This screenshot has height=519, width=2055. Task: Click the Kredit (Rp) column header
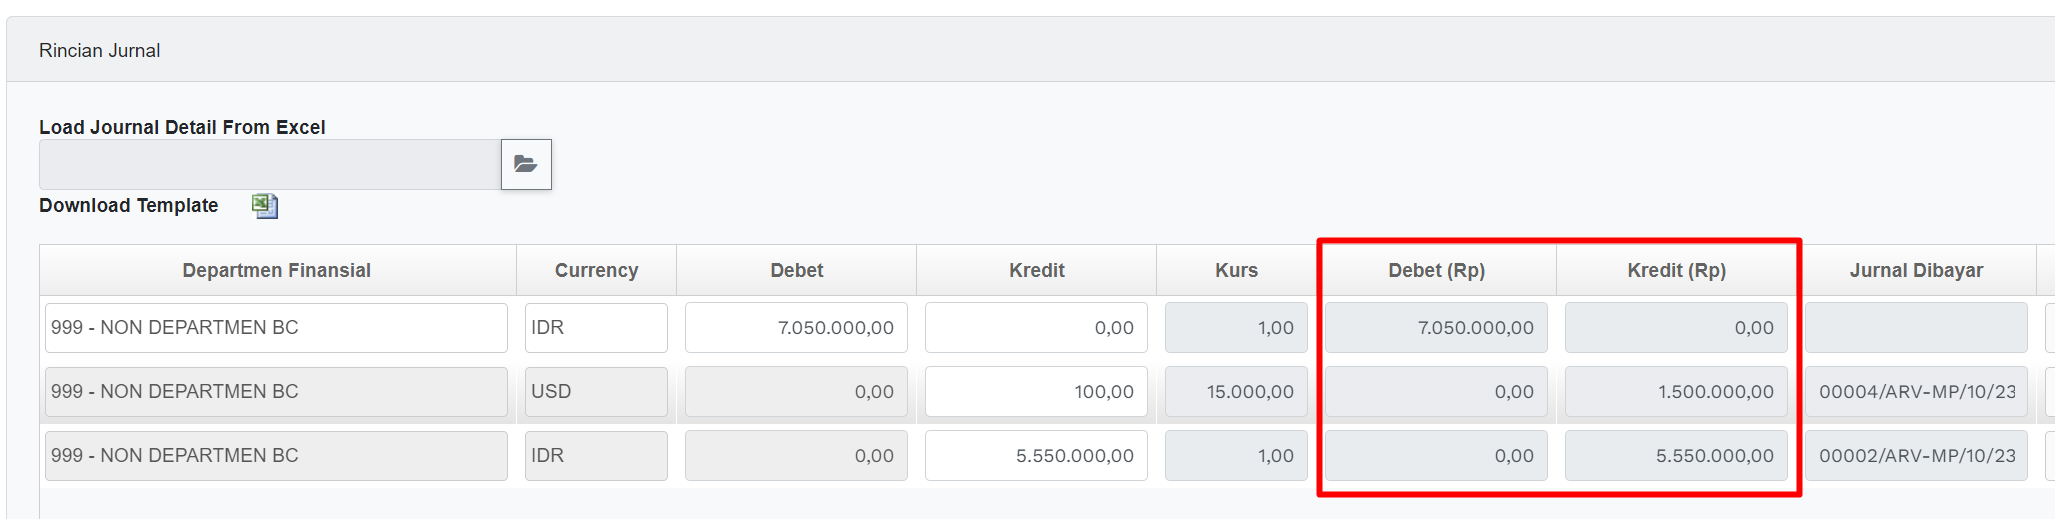tap(1676, 270)
